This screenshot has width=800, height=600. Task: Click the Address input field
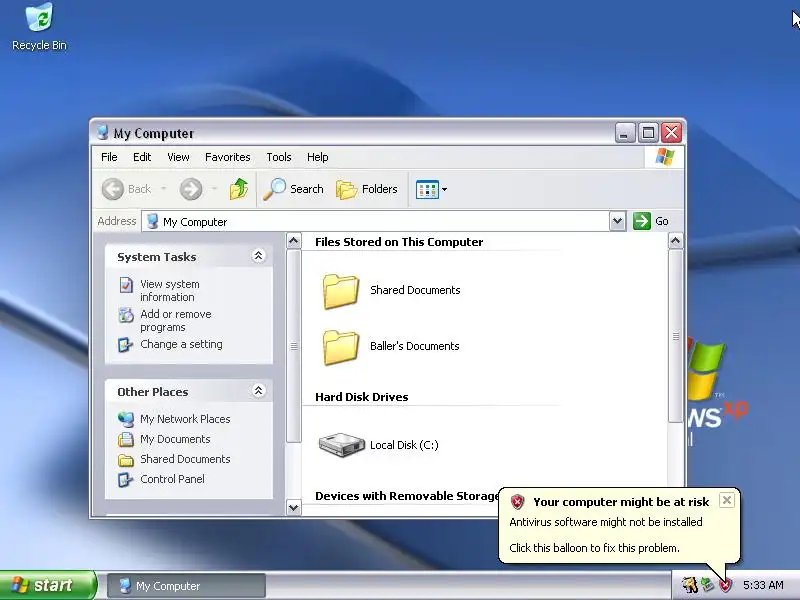(x=376, y=221)
